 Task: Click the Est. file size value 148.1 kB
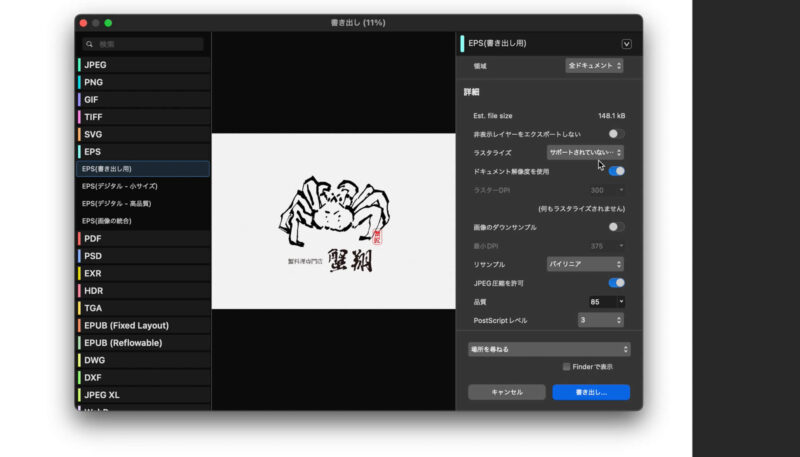click(x=612, y=116)
